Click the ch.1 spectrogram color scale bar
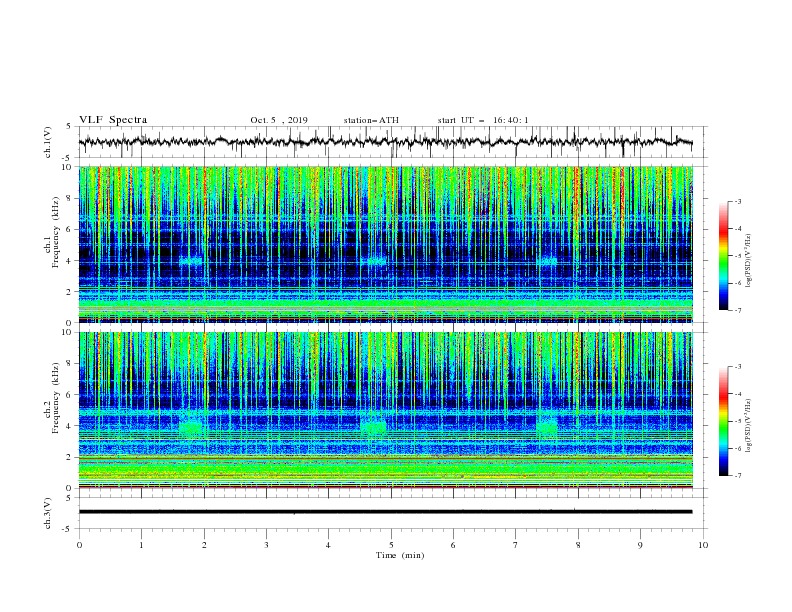The image size is (792, 612). (x=724, y=256)
